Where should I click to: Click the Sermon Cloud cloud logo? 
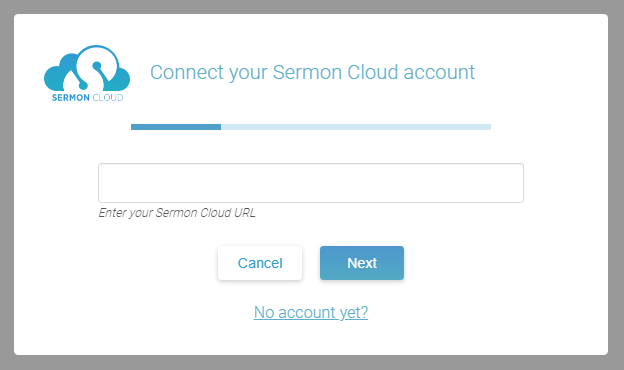pyautogui.click(x=87, y=73)
